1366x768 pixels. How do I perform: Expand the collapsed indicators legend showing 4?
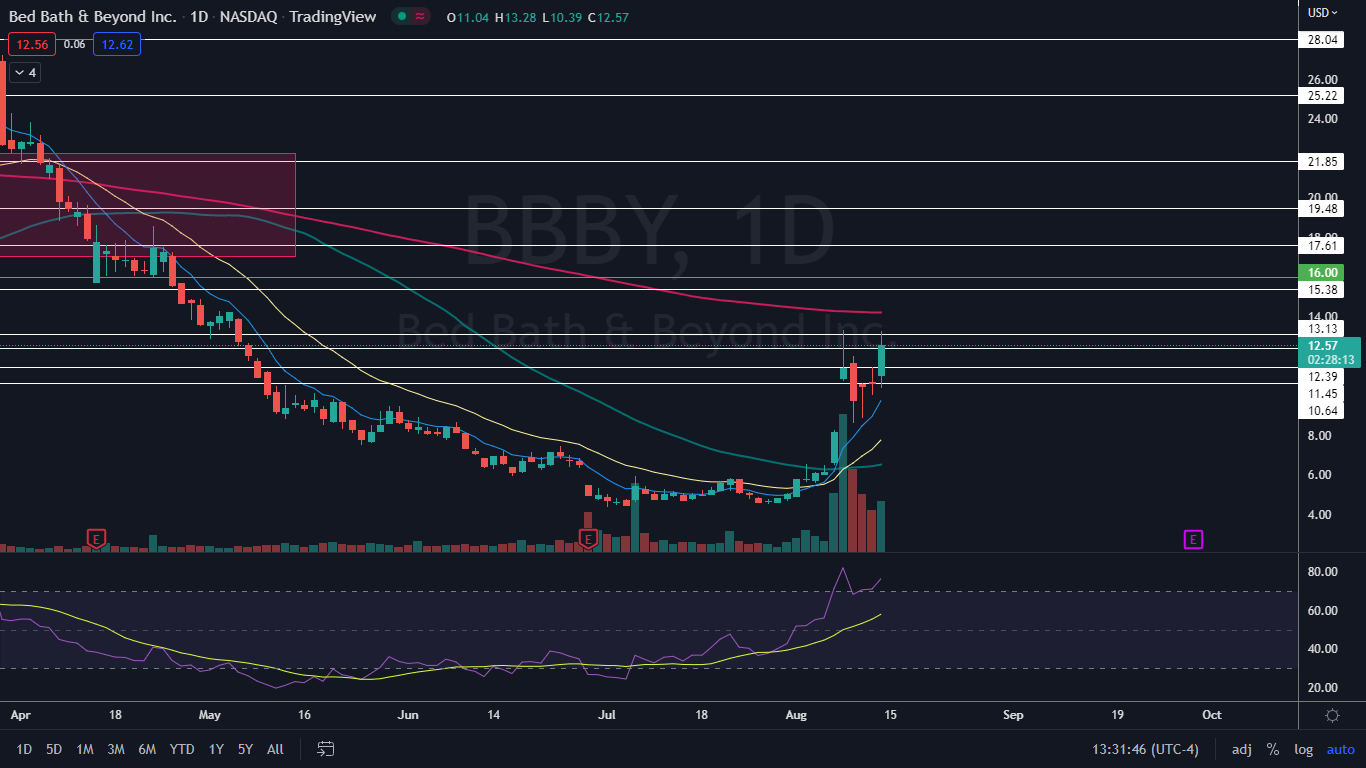pos(24,72)
